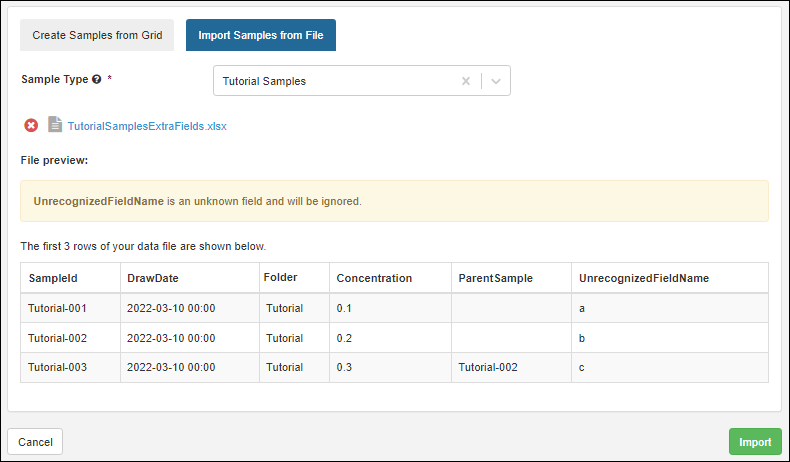Screen dimensions: 790x462
Task: Clear the Tutorial Samples selection with X
Action: (465, 81)
